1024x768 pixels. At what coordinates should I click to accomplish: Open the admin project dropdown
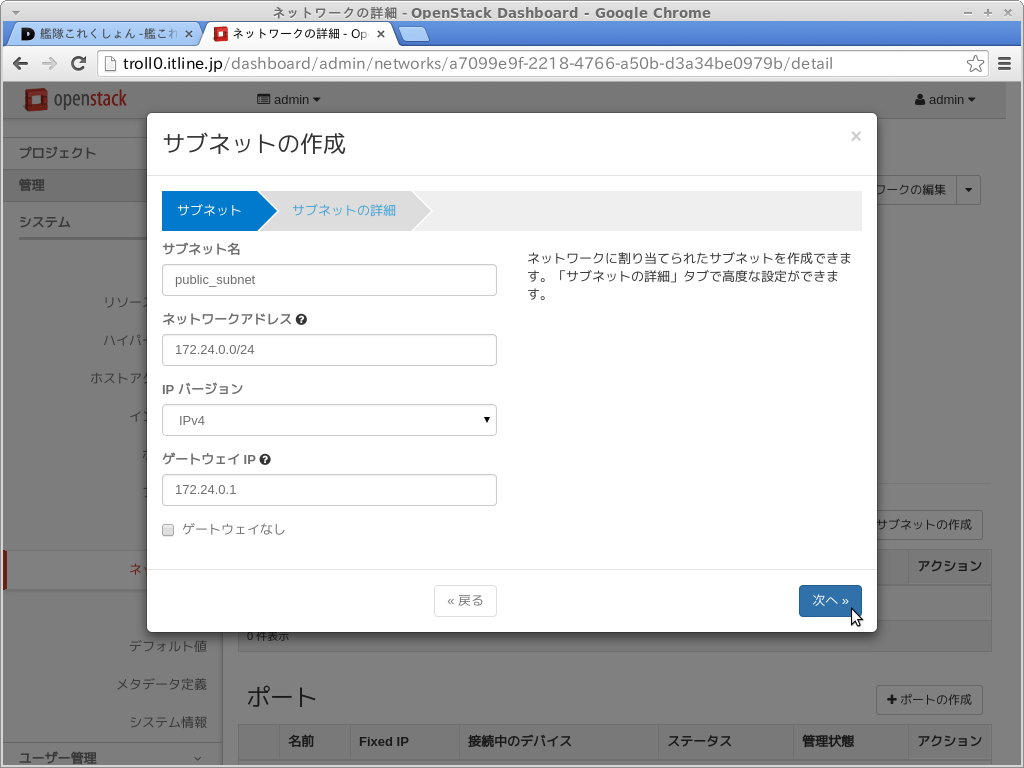289,100
